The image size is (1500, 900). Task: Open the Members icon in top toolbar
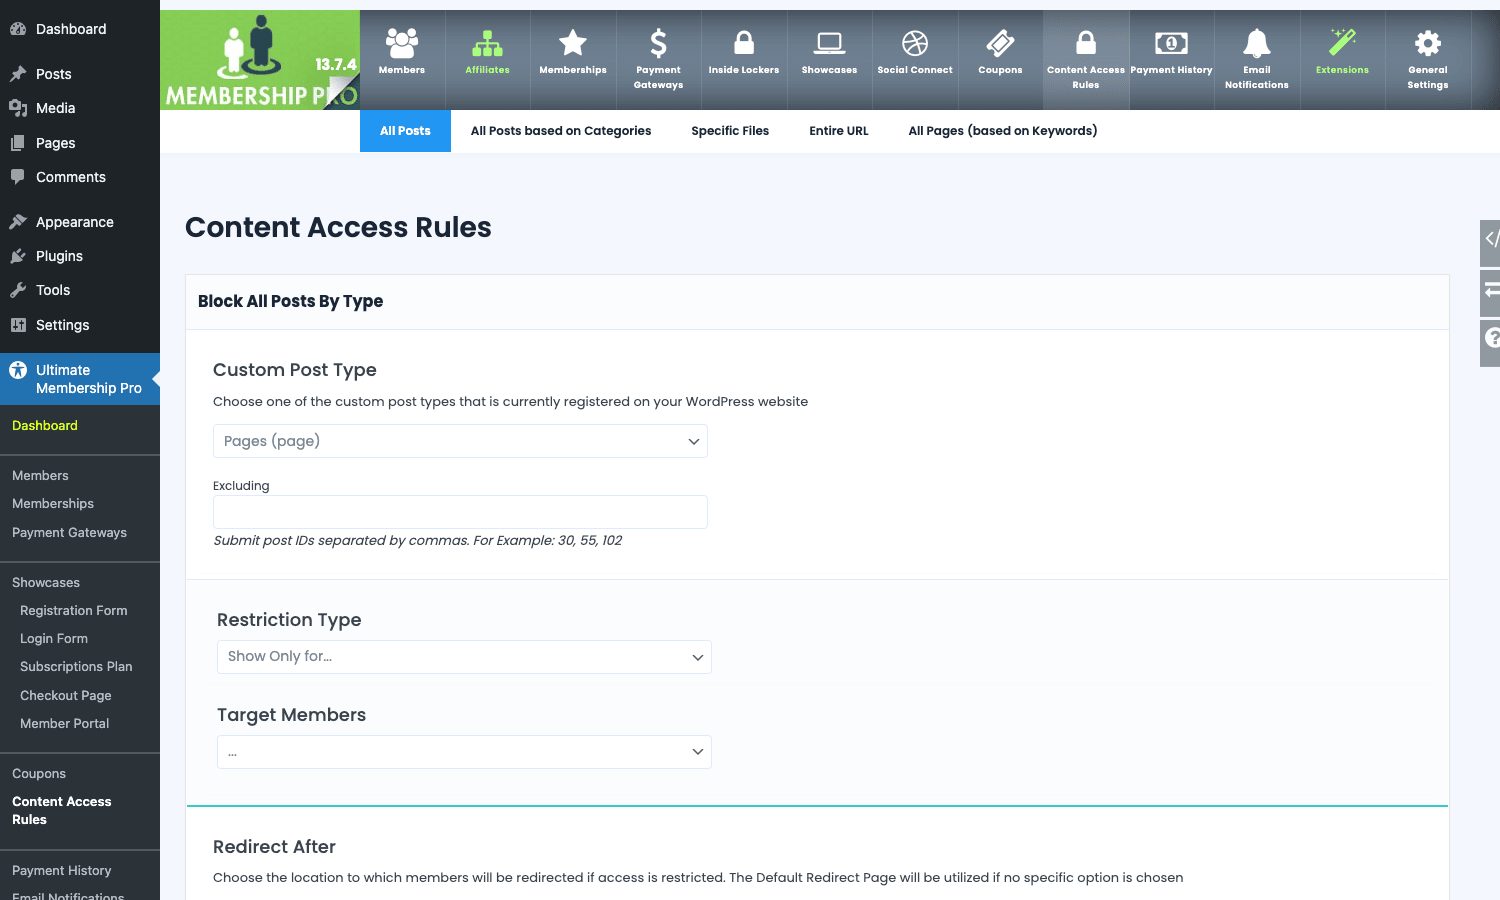pos(402,43)
